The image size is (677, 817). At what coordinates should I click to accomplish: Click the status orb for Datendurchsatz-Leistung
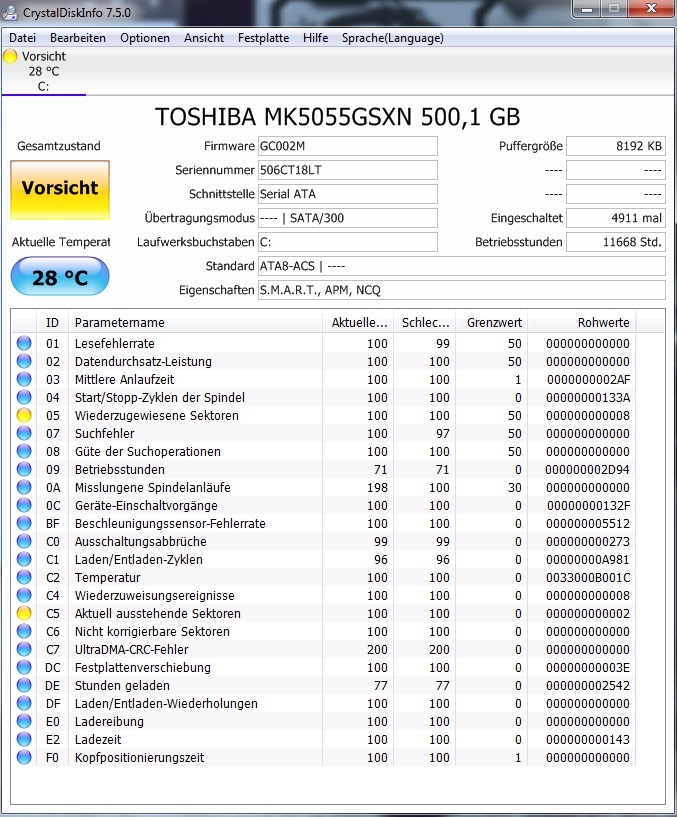coord(24,361)
